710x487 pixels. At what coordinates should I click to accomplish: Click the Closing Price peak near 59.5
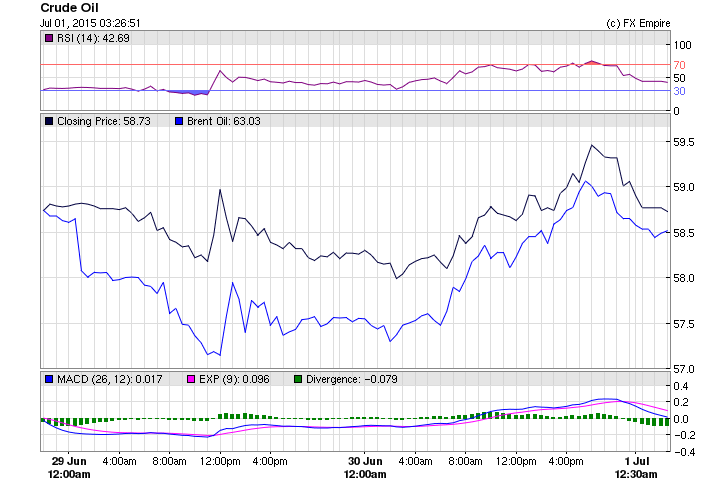pyautogui.click(x=591, y=145)
